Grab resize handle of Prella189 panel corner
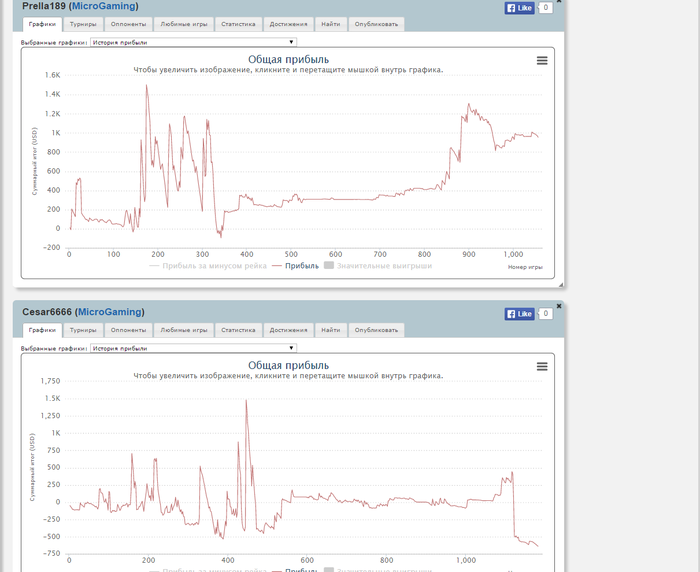This screenshot has width=700, height=572. (x=561, y=284)
